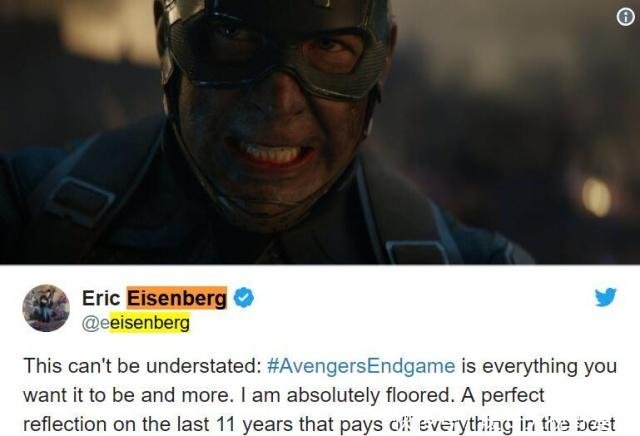Click the first name Eric
Image resolution: width=640 pixels, height=436 pixels.
tap(101, 298)
